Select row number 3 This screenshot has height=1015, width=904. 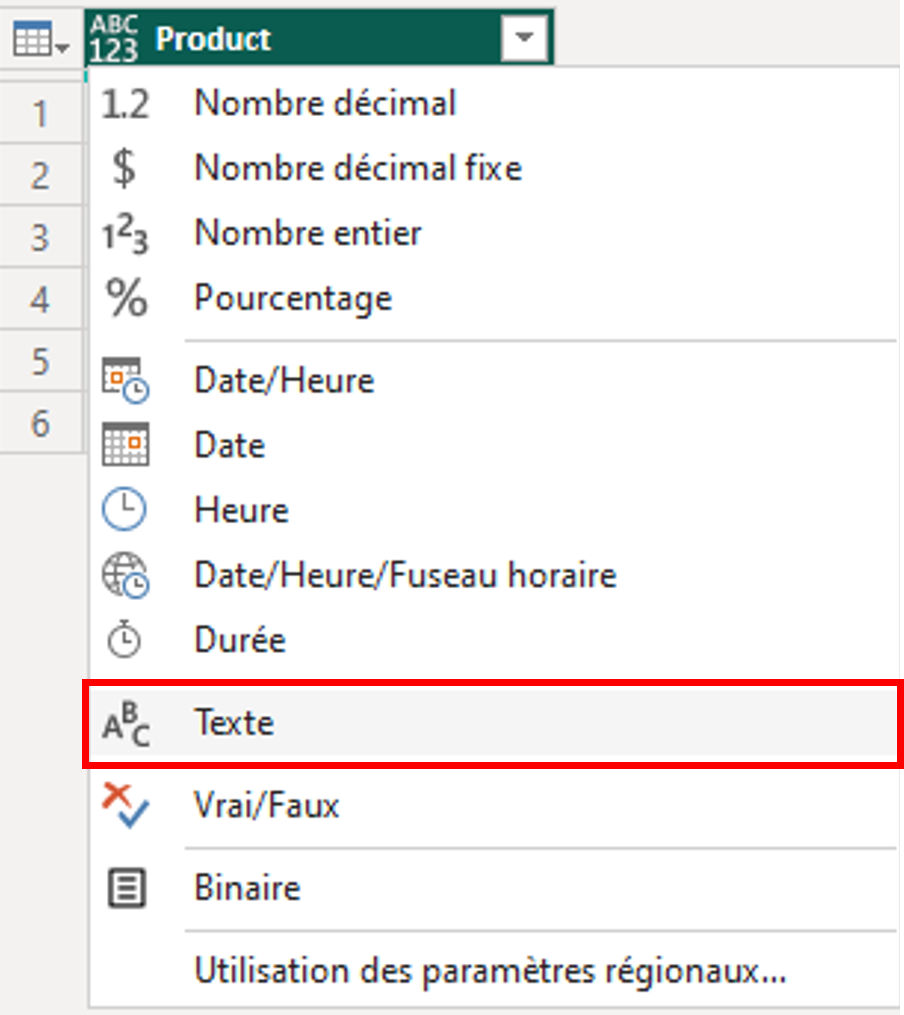40,238
